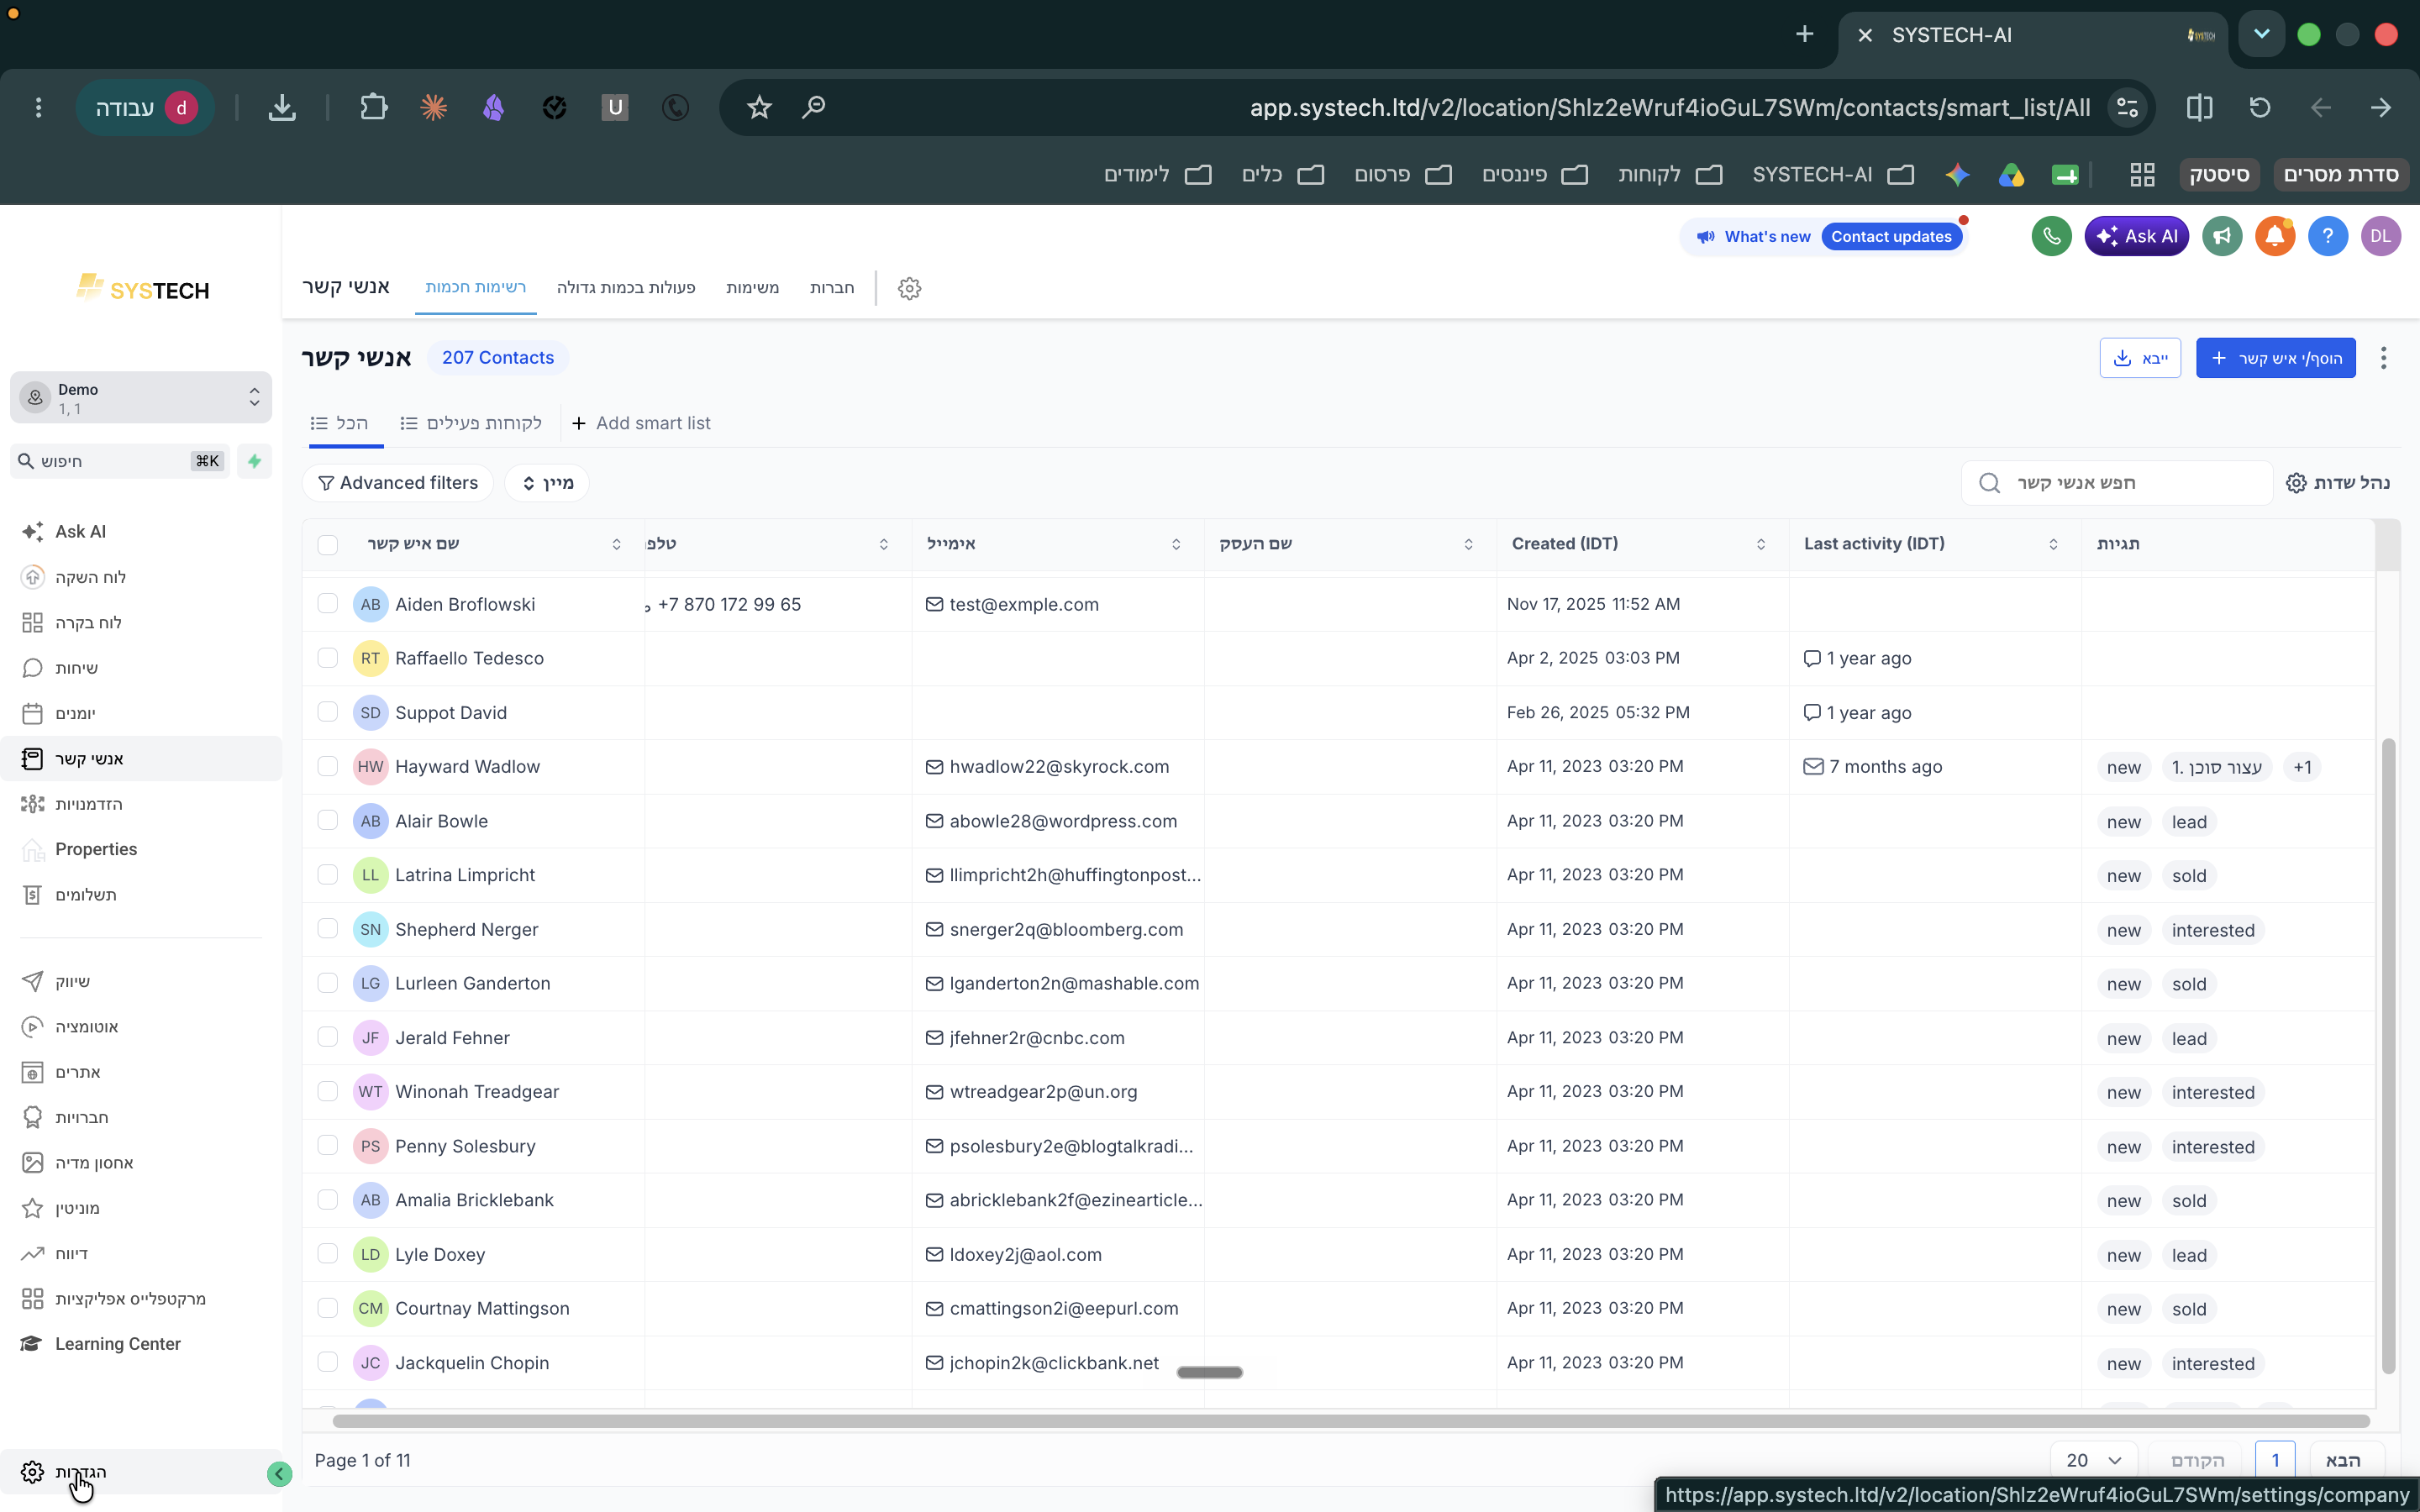Screen dimensions: 2420x1512
Task: Click the horizontal table scrollbar
Action: [1350, 1421]
